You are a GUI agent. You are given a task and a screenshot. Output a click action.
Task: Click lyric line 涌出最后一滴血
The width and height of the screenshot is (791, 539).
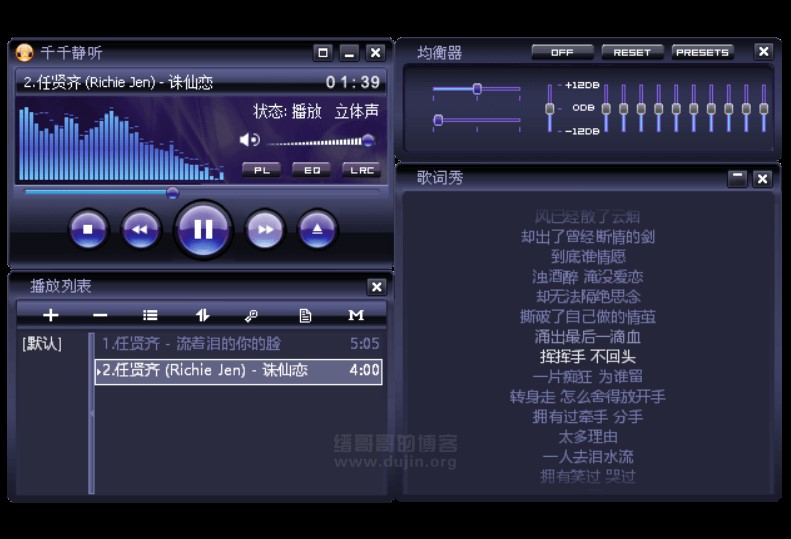click(x=588, y=337)
